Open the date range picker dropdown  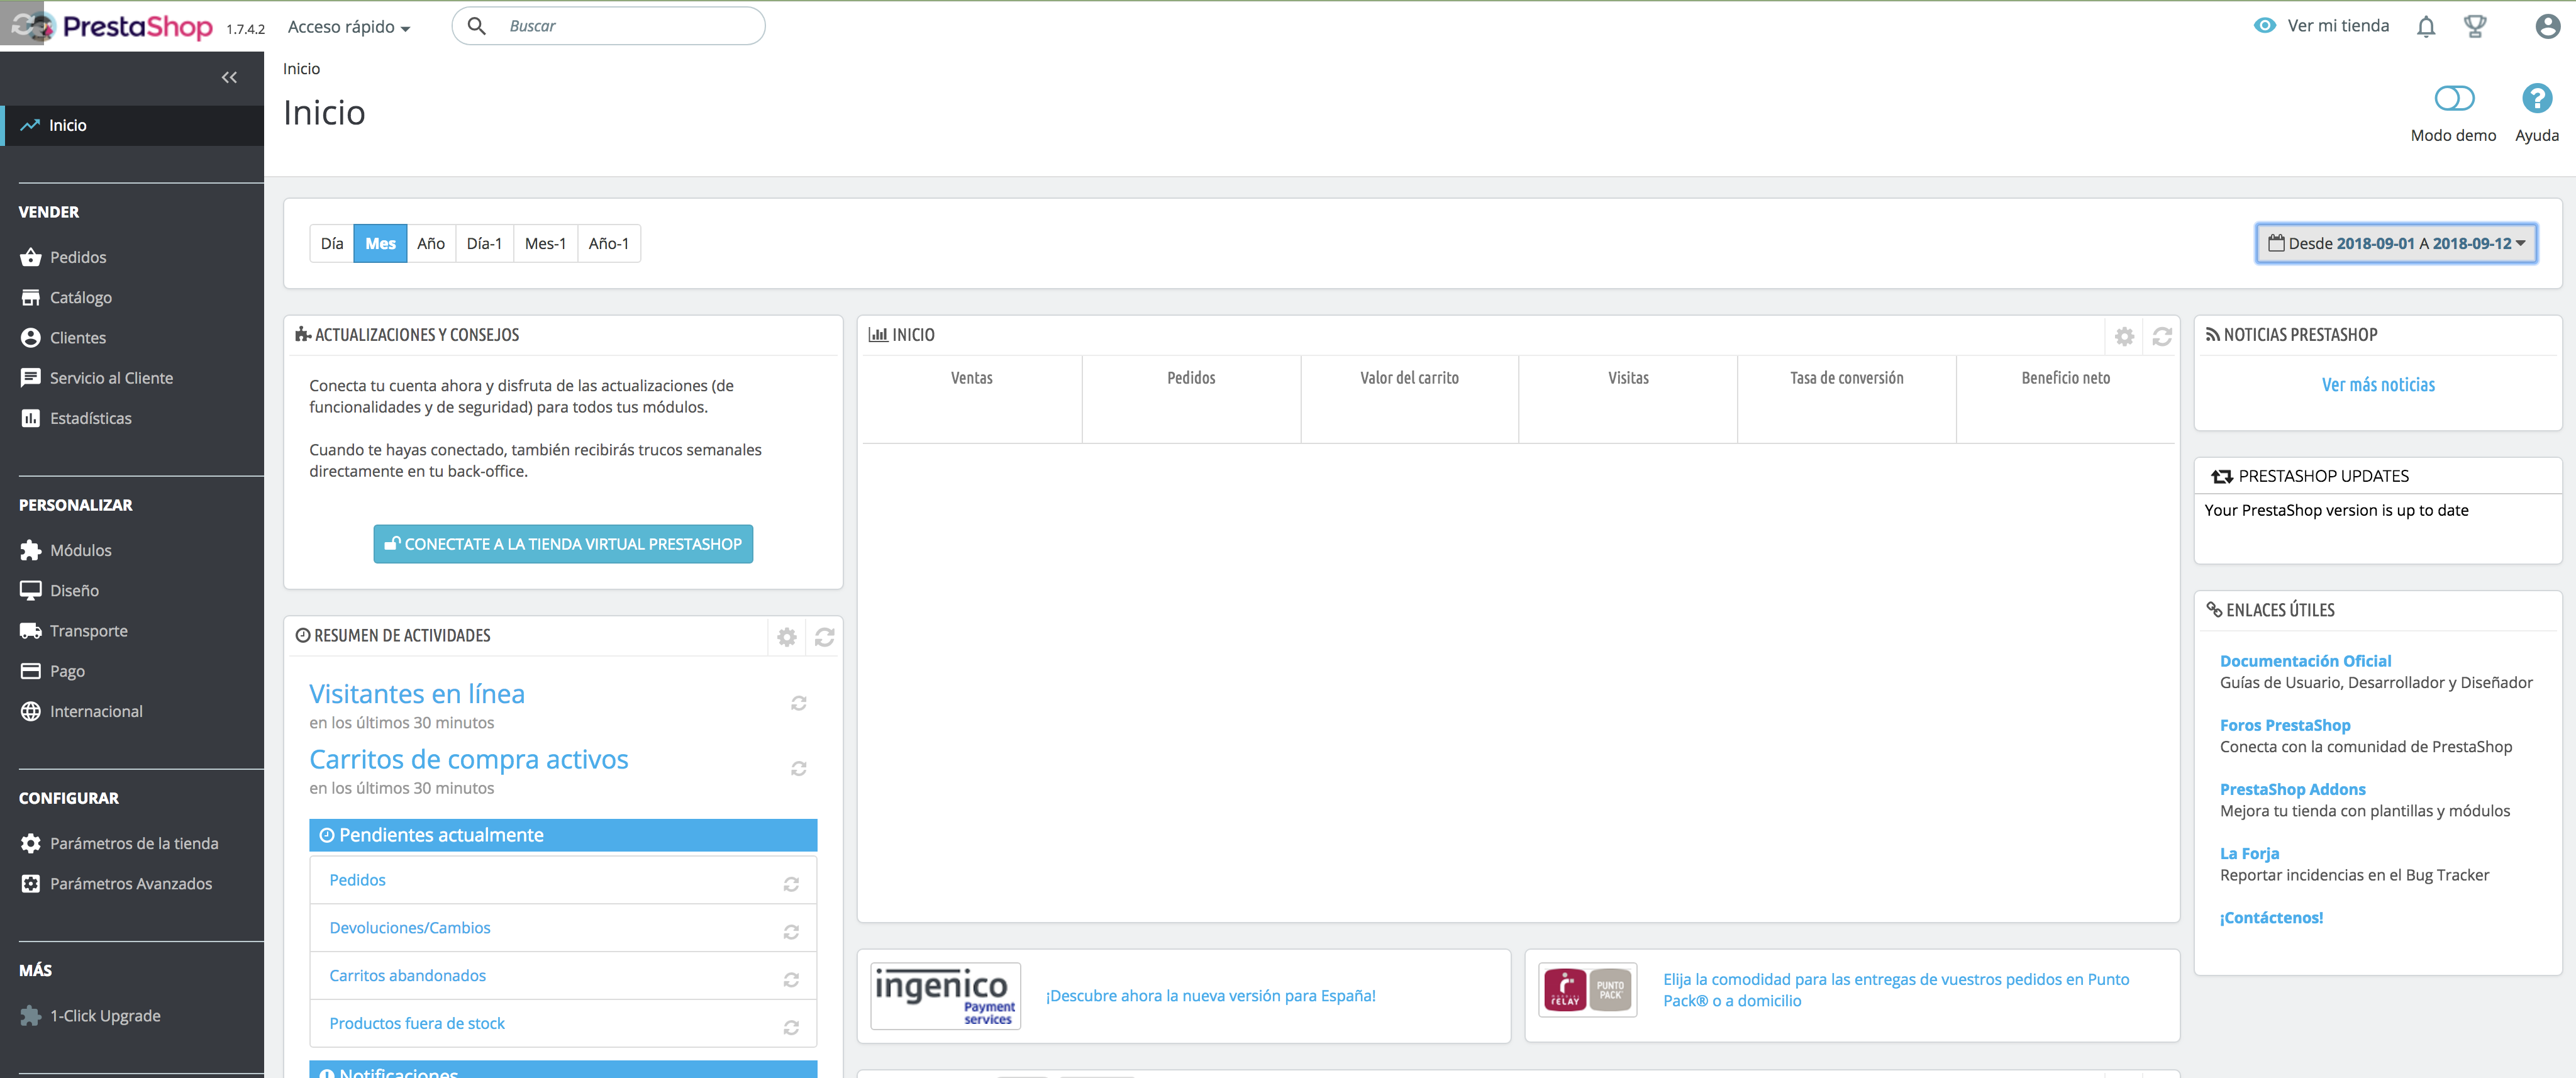click(x=2396, y=243)
